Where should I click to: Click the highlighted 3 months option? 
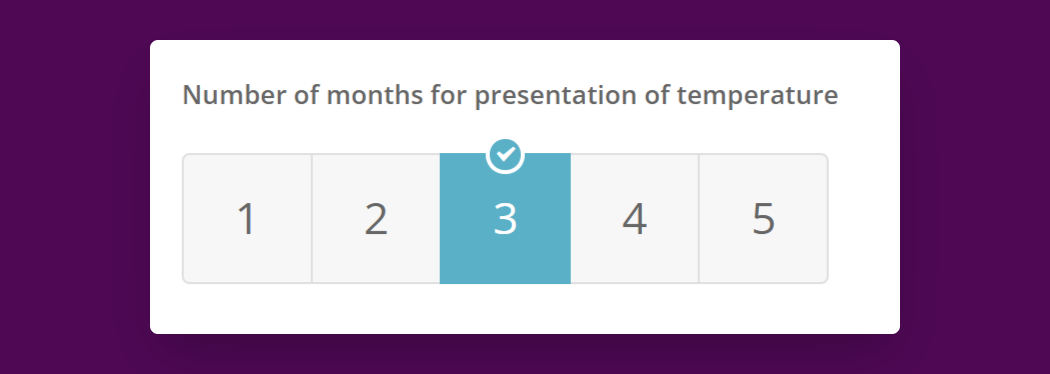(505, 219)
